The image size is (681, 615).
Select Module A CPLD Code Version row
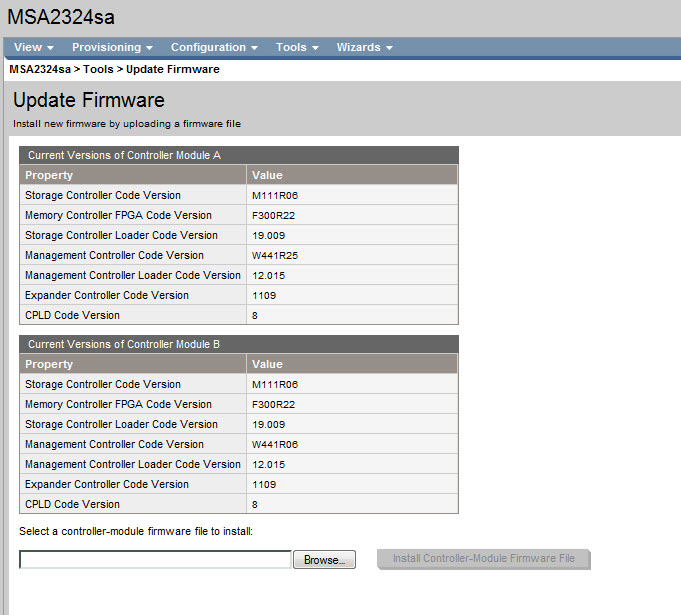[239, 315]
